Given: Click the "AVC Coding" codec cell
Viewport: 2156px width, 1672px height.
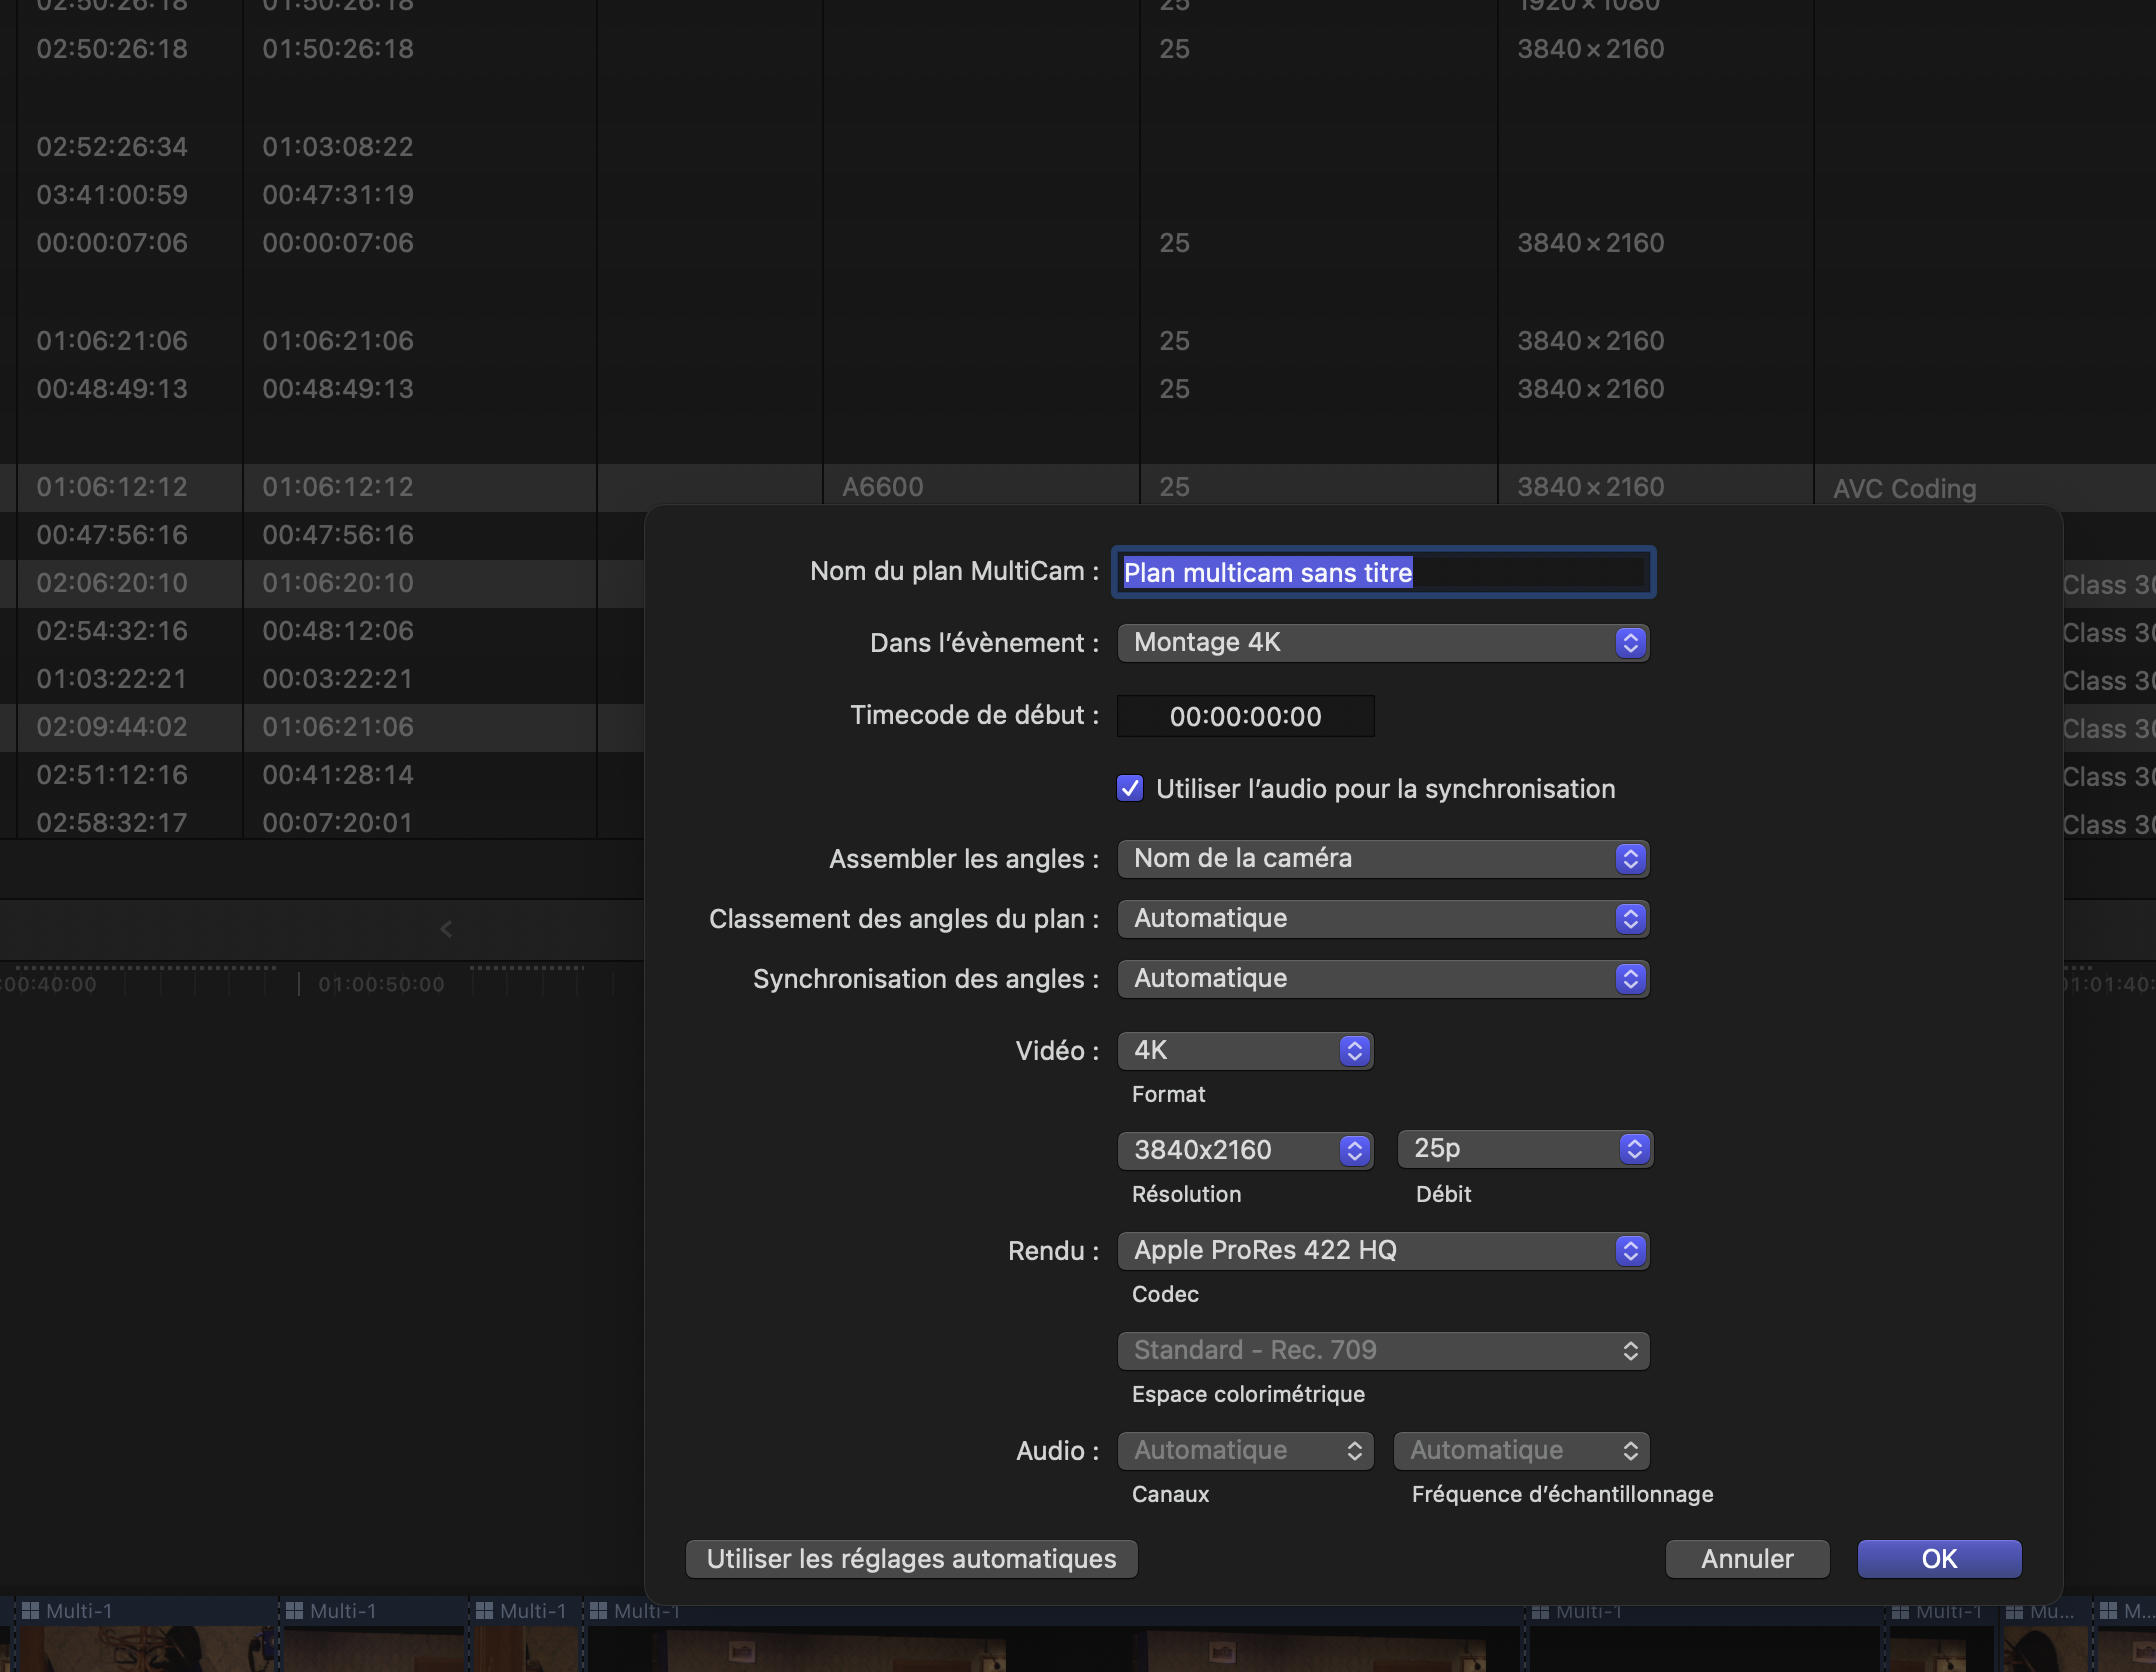Looking at the screenshot, I should [1904, 488].
